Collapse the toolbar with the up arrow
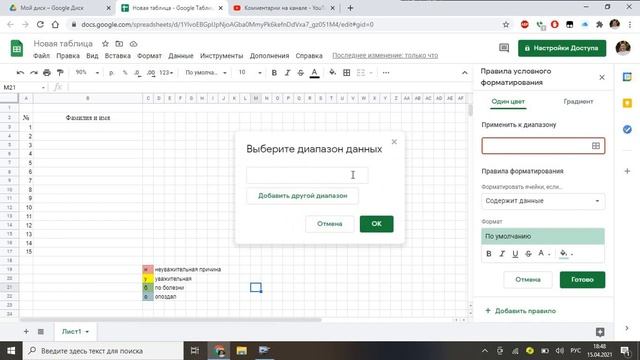The image size is (640, 360). (464, 73)
